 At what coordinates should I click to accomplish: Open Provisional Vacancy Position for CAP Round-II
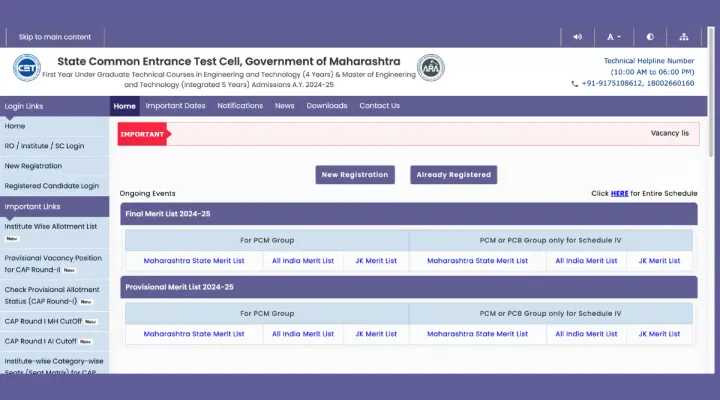(x=53, y=264)
